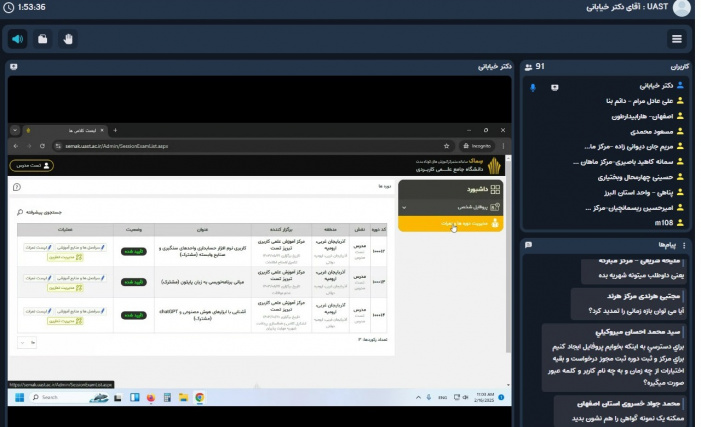
Task: Click the briefcase icon in top toolbar
Action: (43, 39)
